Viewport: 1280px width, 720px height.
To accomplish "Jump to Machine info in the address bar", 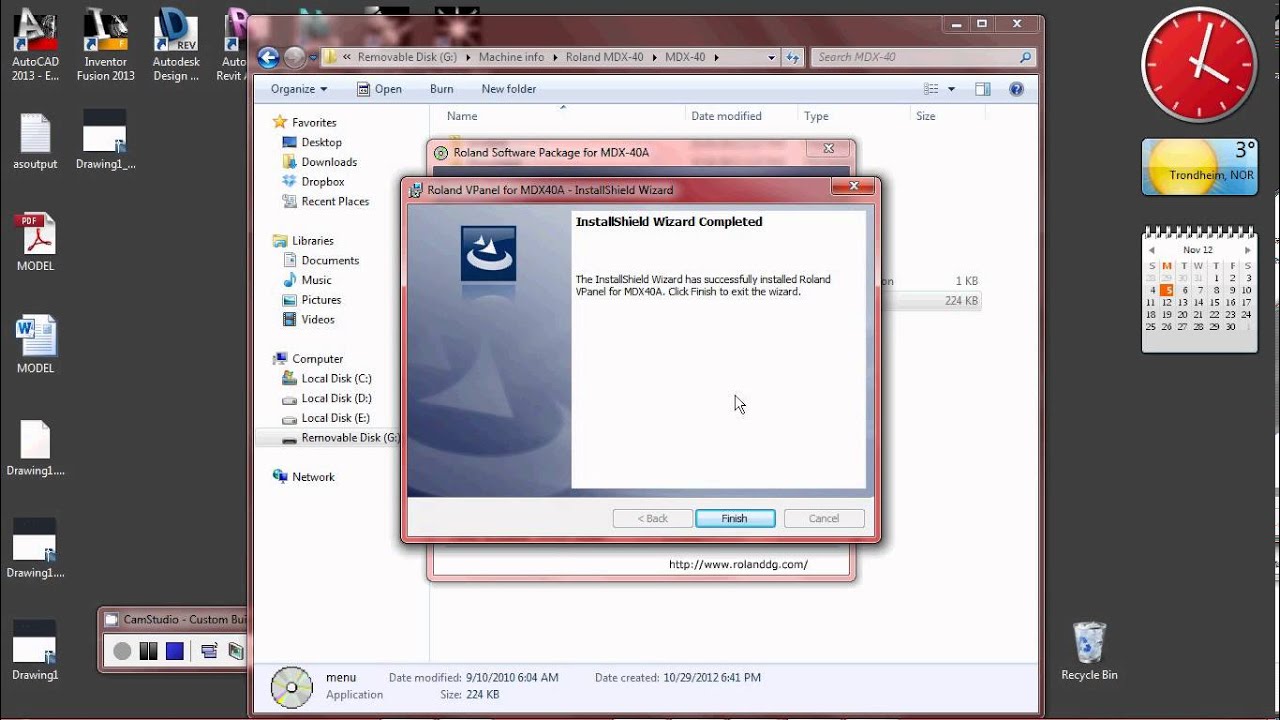I will pos(511,57).
